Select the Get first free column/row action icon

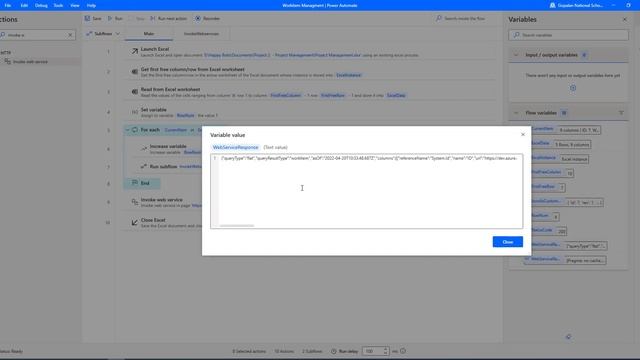pos(134,72)
